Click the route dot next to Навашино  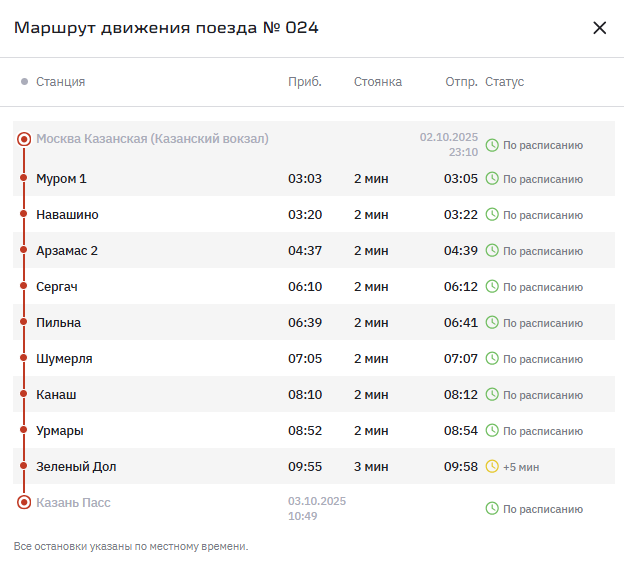click(x=23, y=214)
